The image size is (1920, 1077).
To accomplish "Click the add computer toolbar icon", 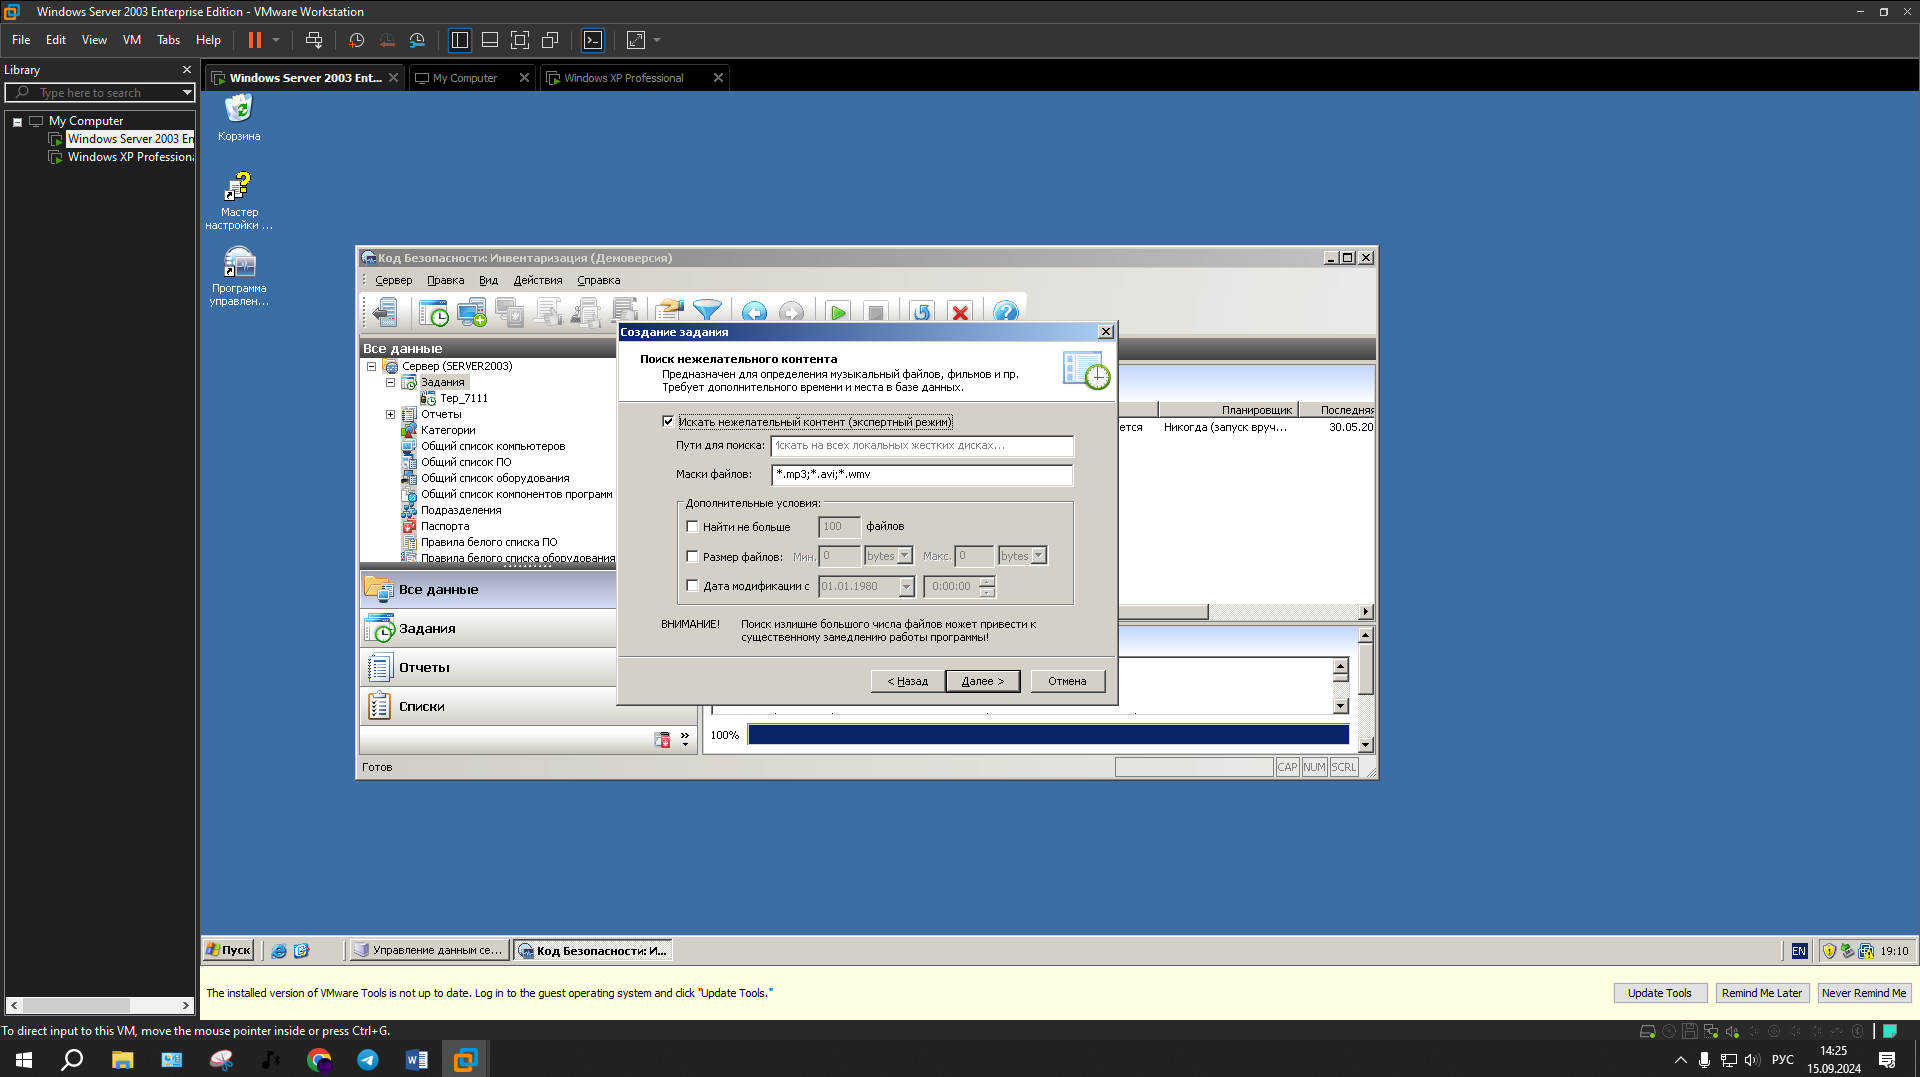I will pyautogui.click(x=471, y=313).
